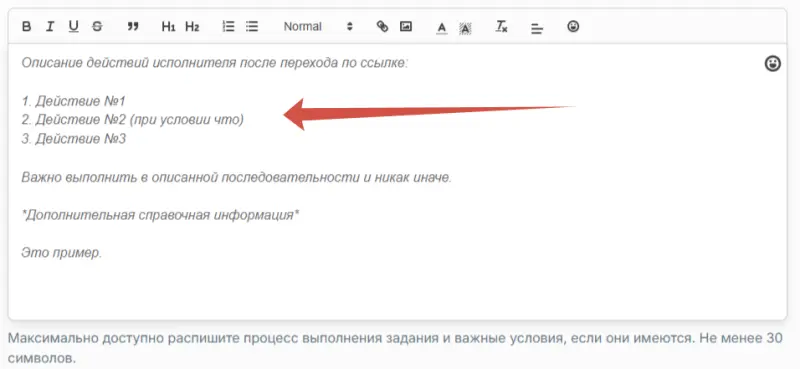Click the line 'Важно выполнить в описанной последовательности'
This screenshot has width=800, height=369.
coord(237,178)
